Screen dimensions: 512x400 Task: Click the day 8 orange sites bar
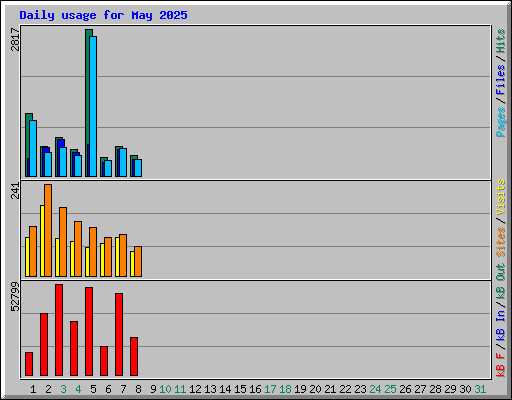point(138,262)
